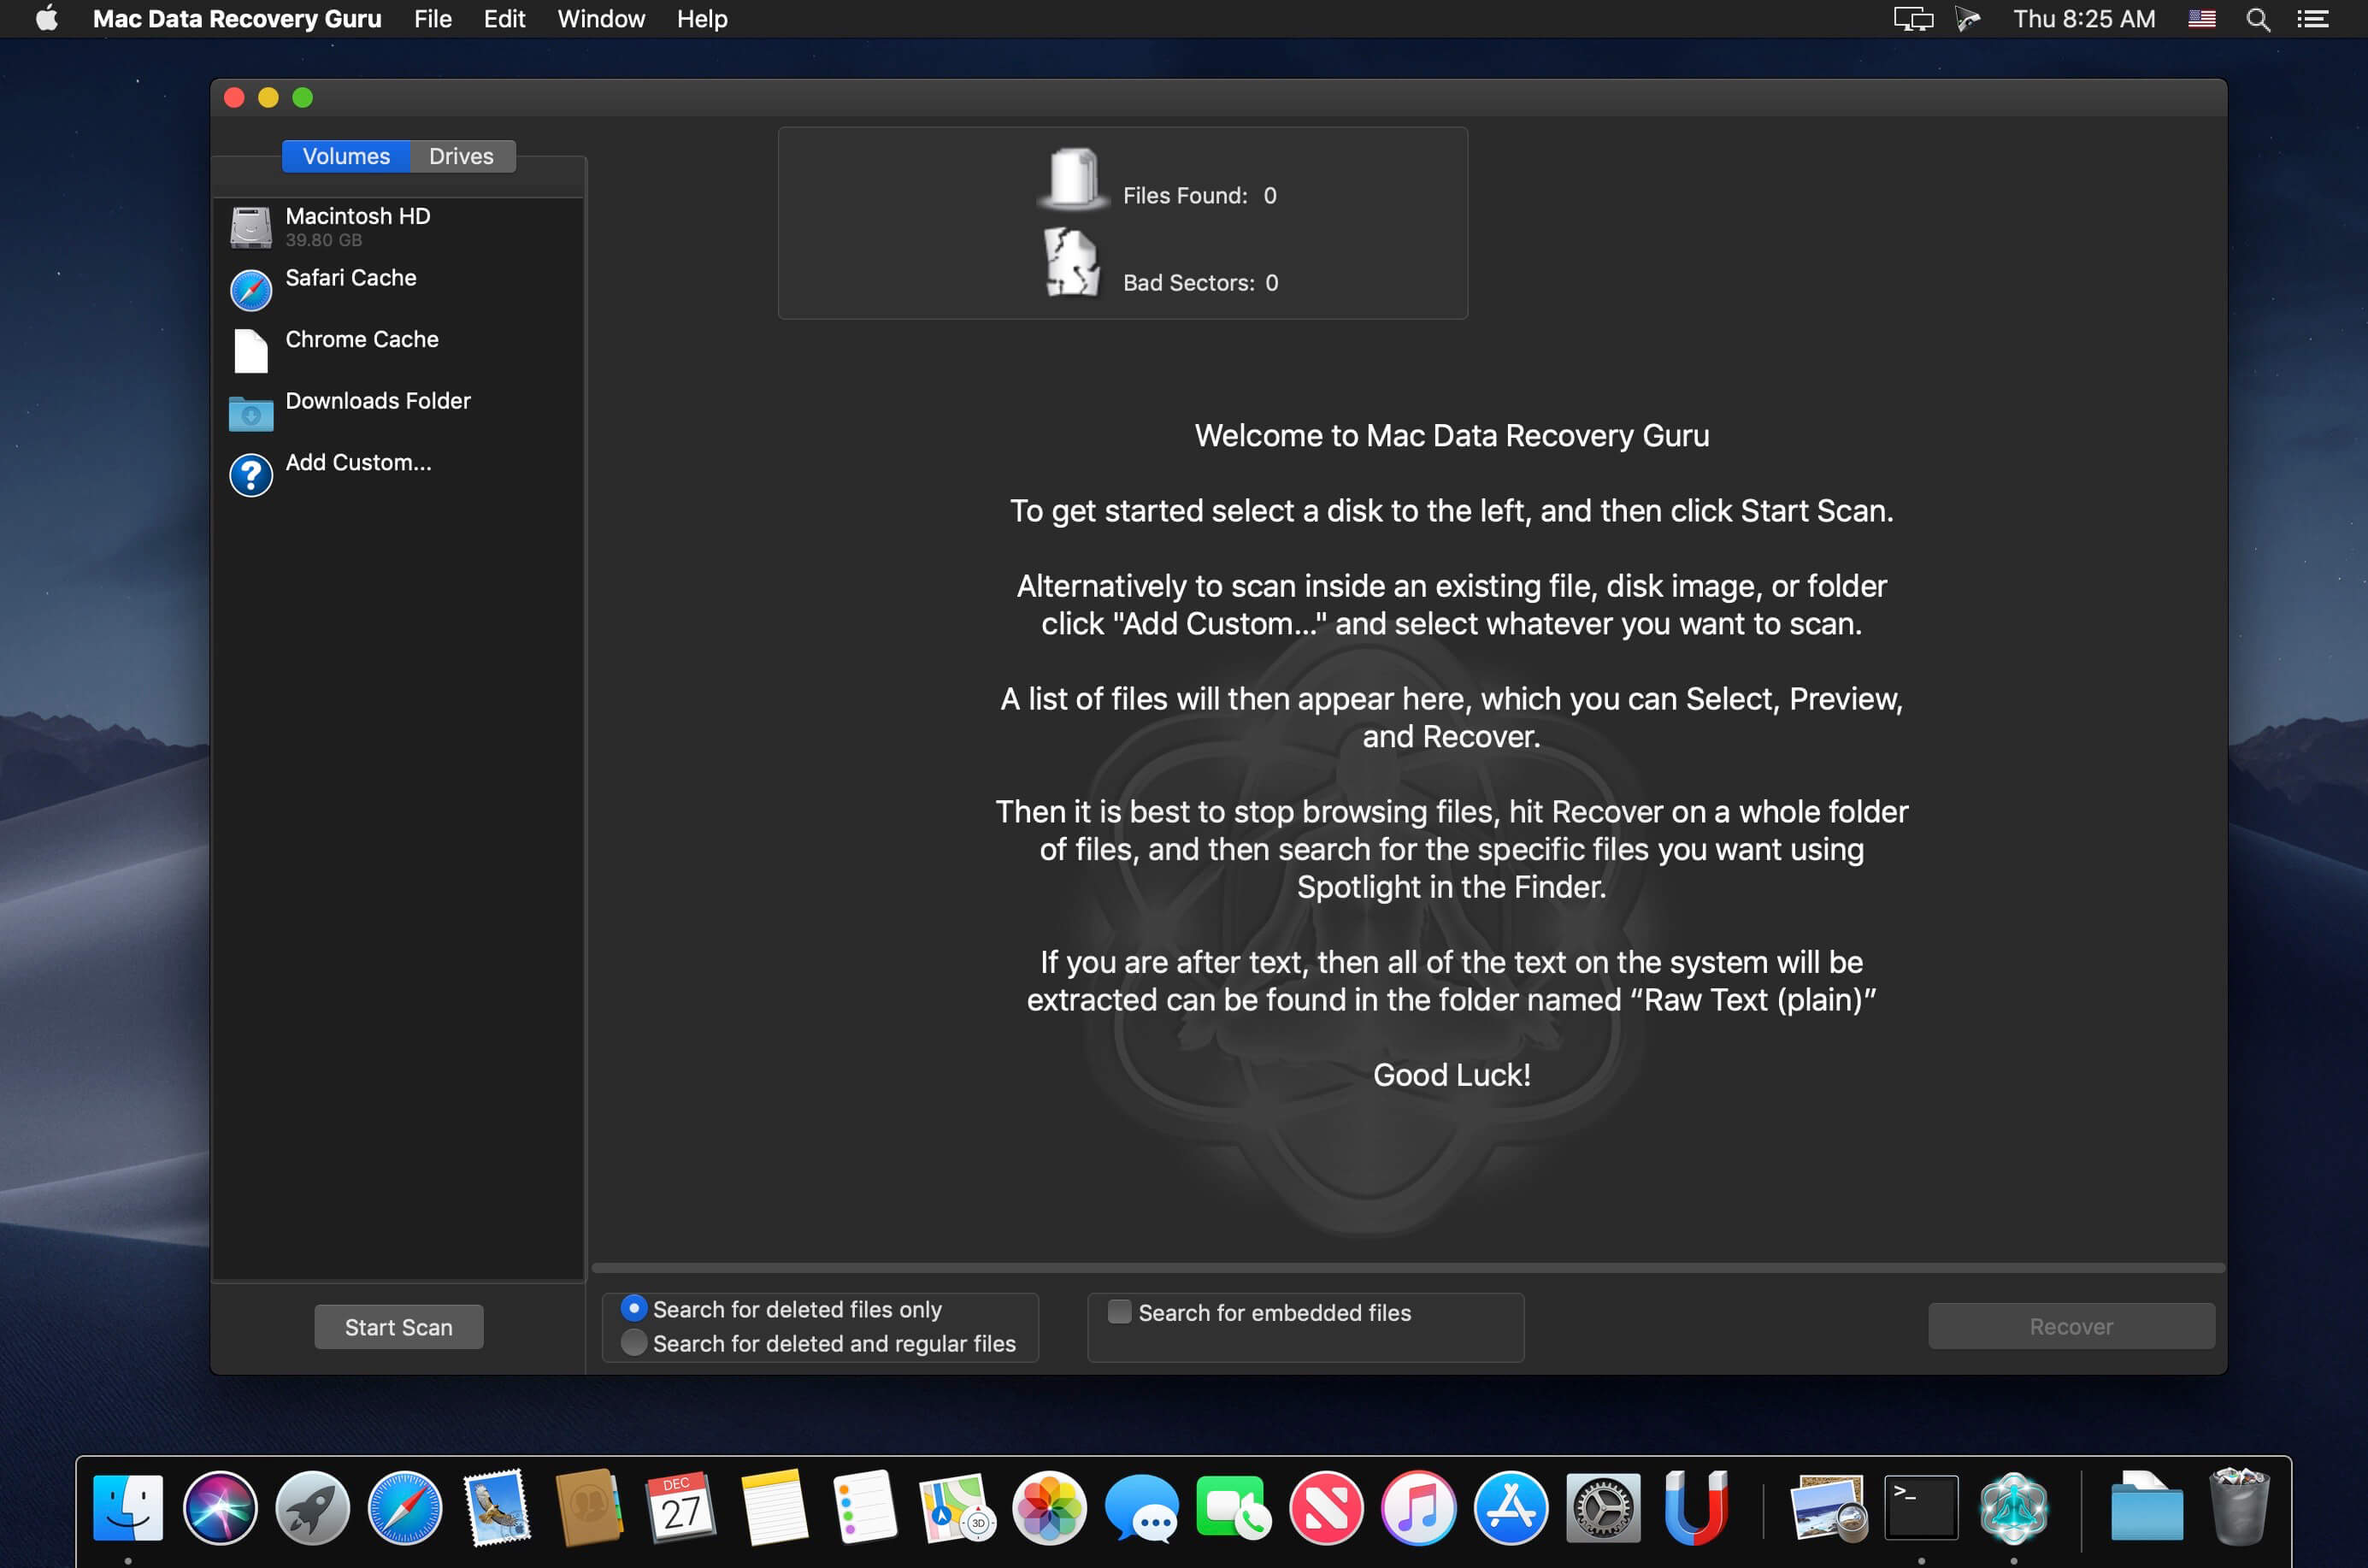
Task: Switch to the Volumes tab
Action: coord(346,156)
